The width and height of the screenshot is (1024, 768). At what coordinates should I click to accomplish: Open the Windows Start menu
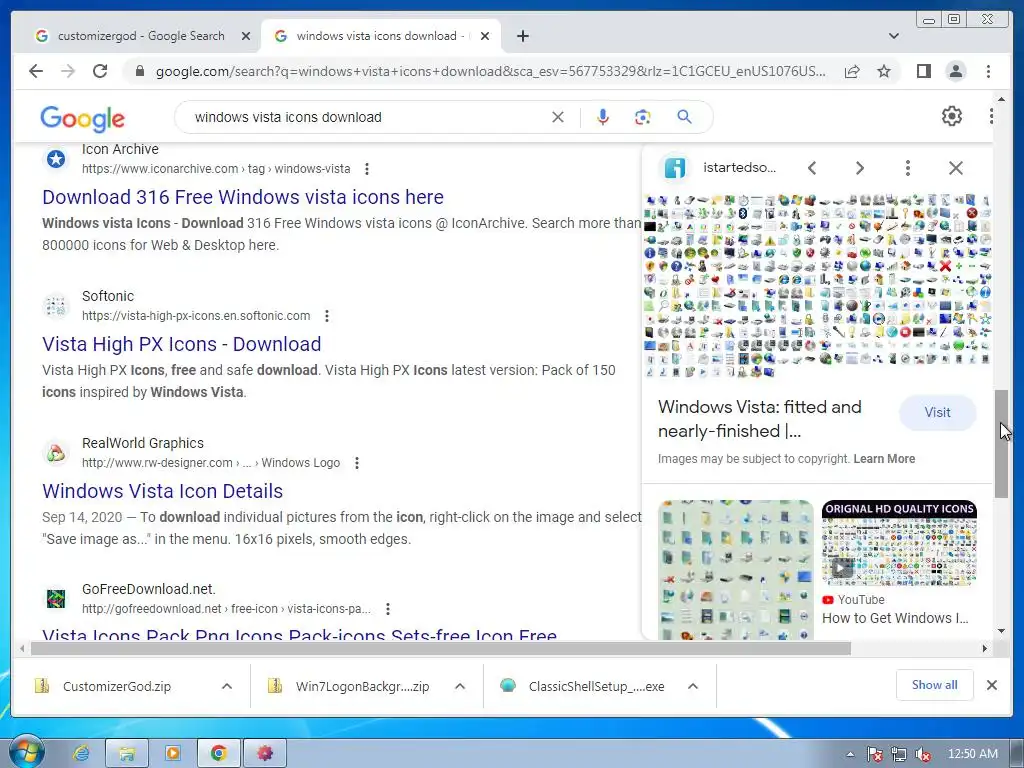point(25,752)
